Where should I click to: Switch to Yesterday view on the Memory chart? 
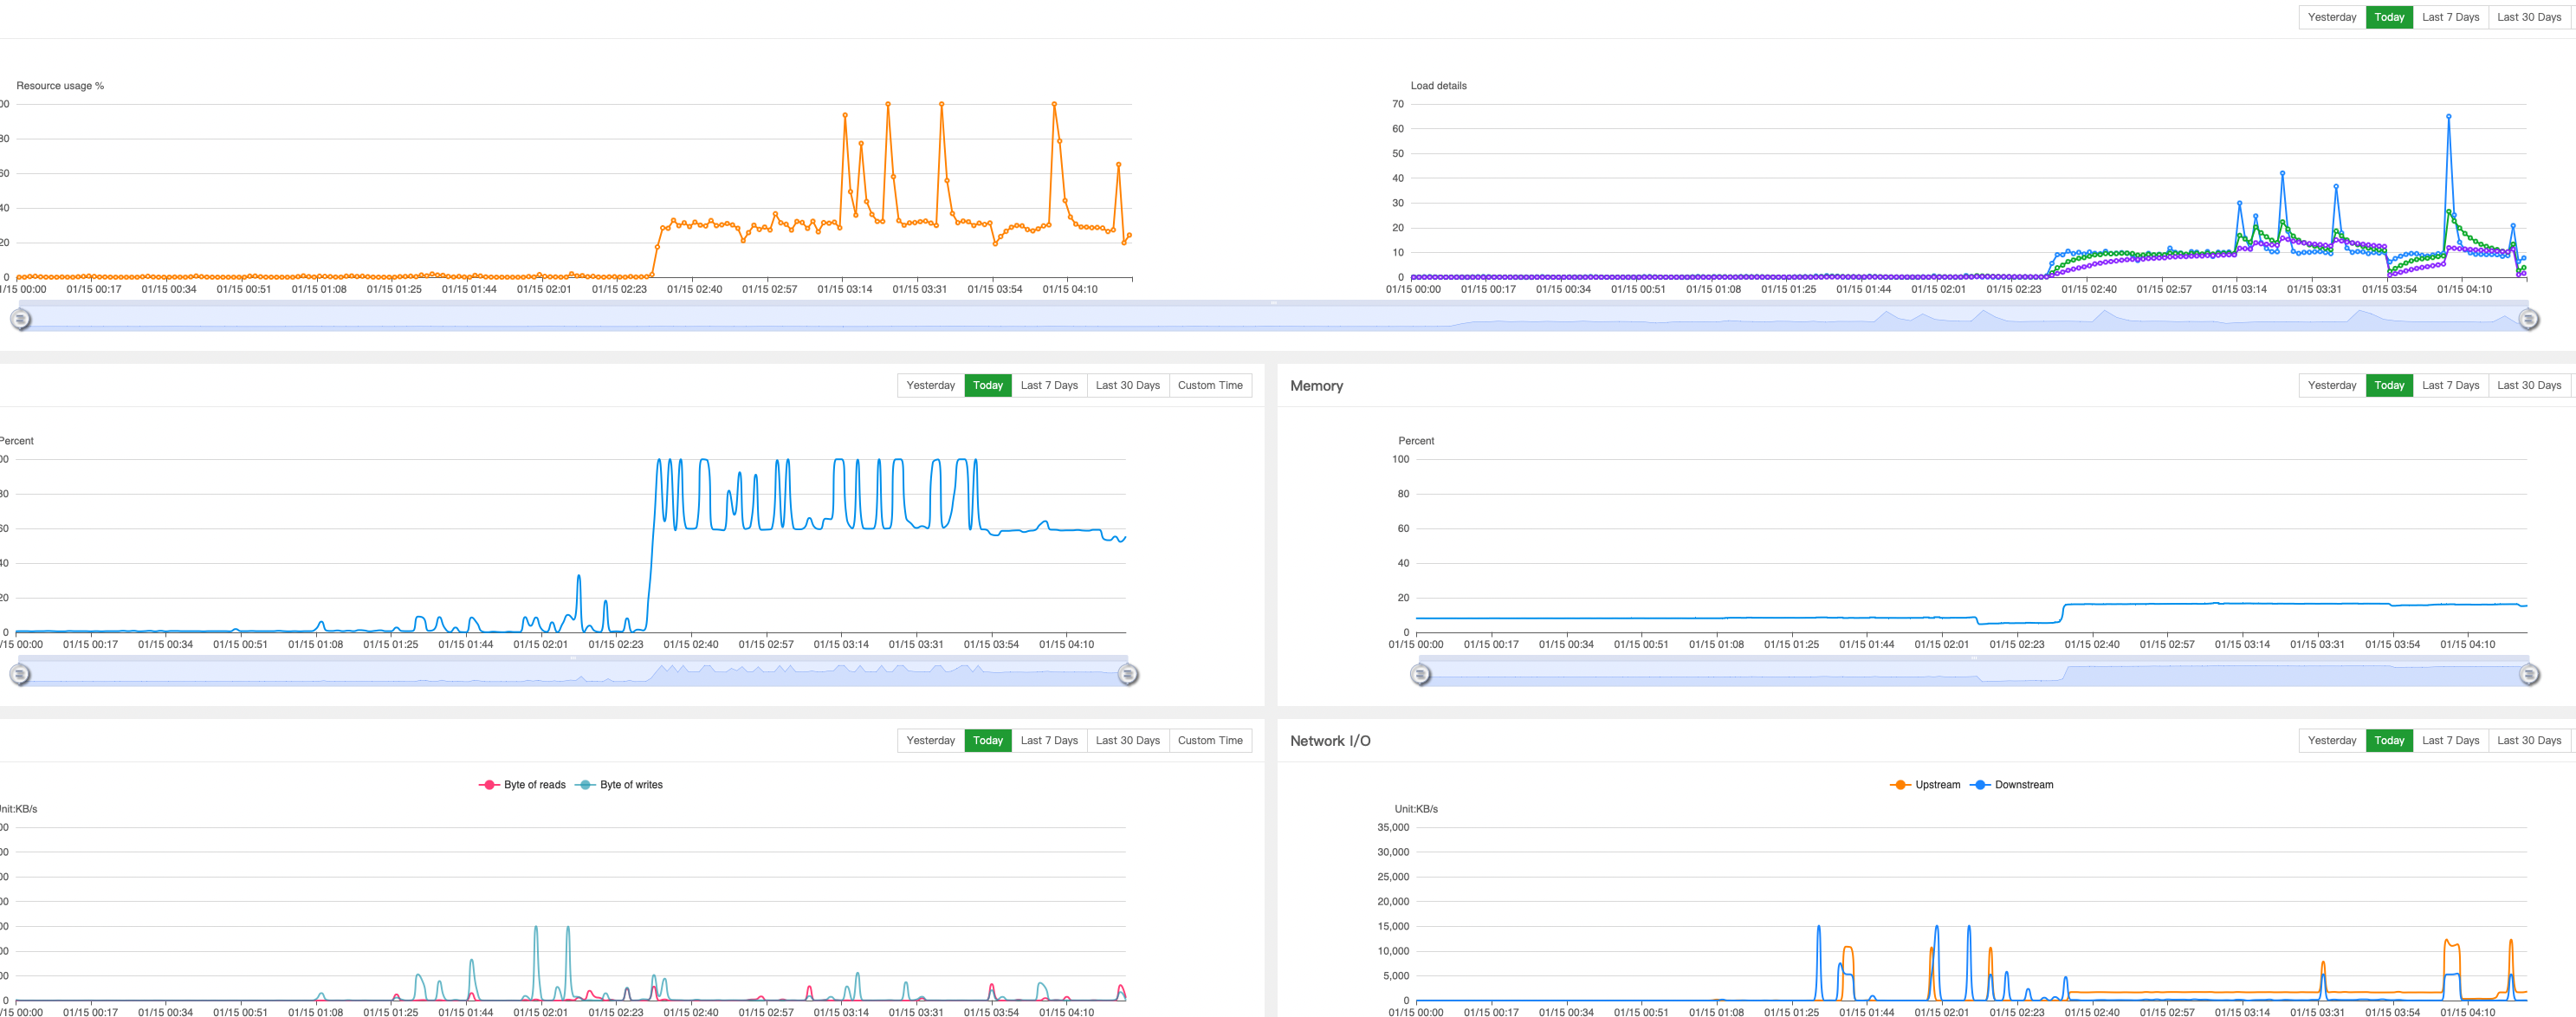(x=2332, y=385)
